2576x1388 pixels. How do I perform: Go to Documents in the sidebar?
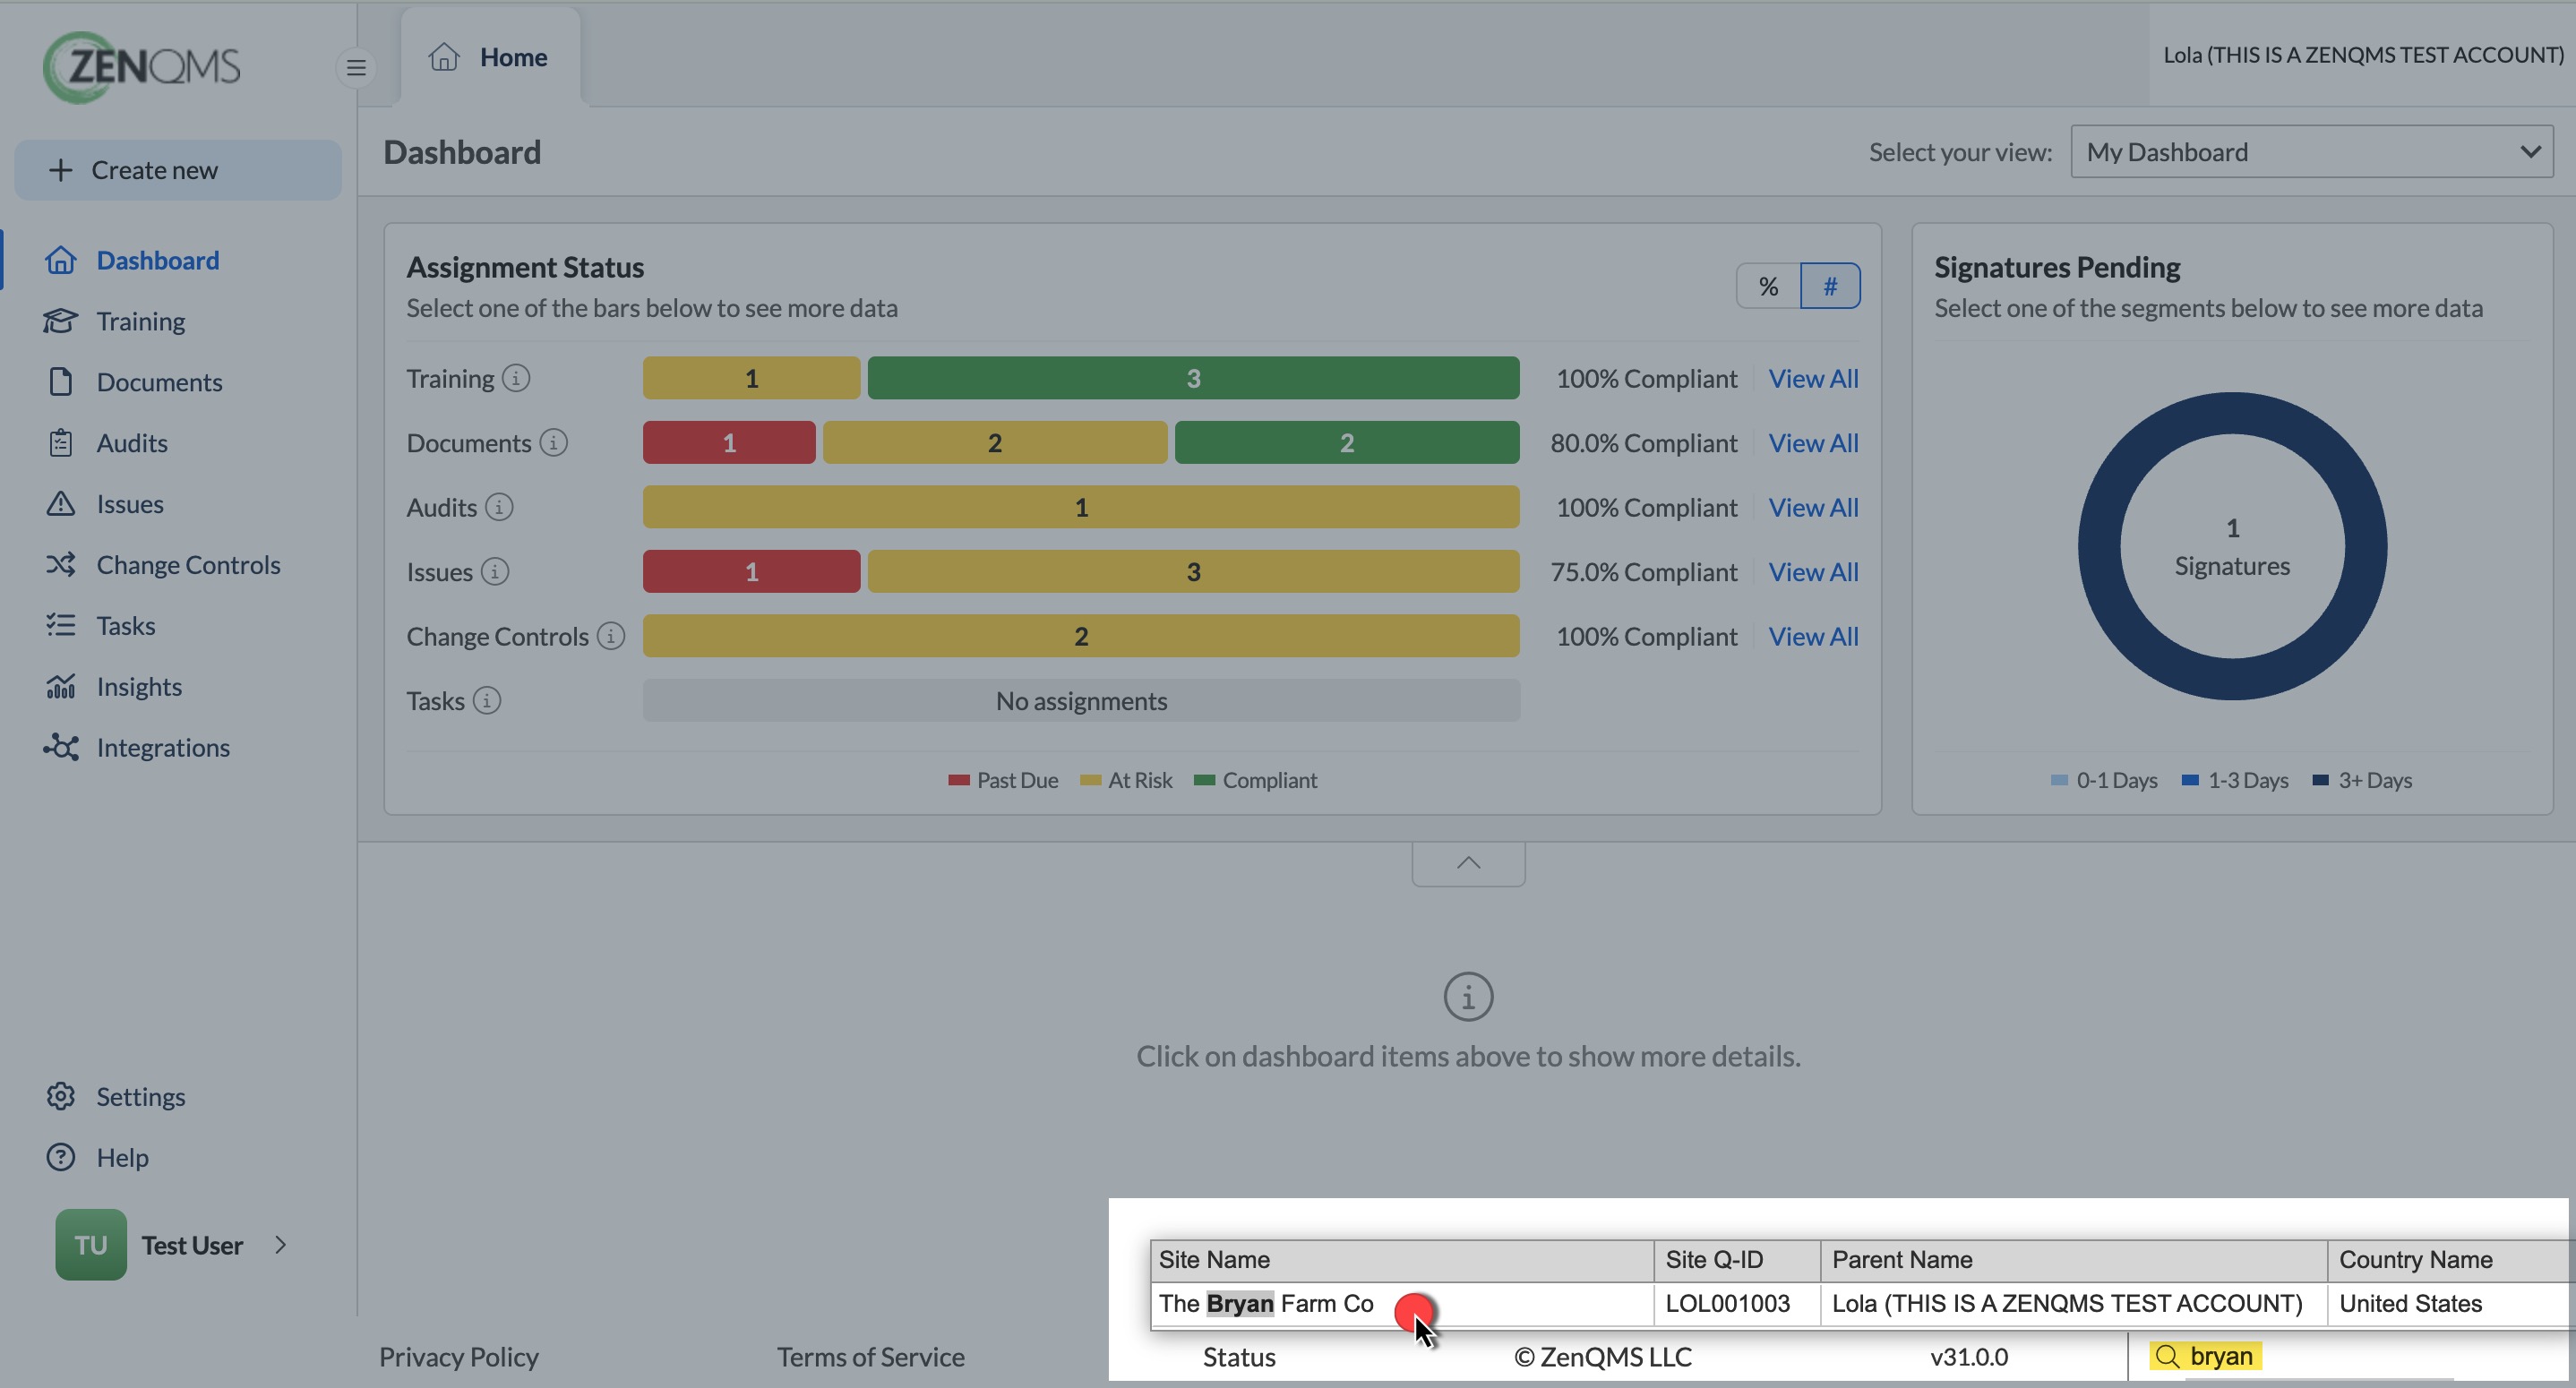point(159,382)
